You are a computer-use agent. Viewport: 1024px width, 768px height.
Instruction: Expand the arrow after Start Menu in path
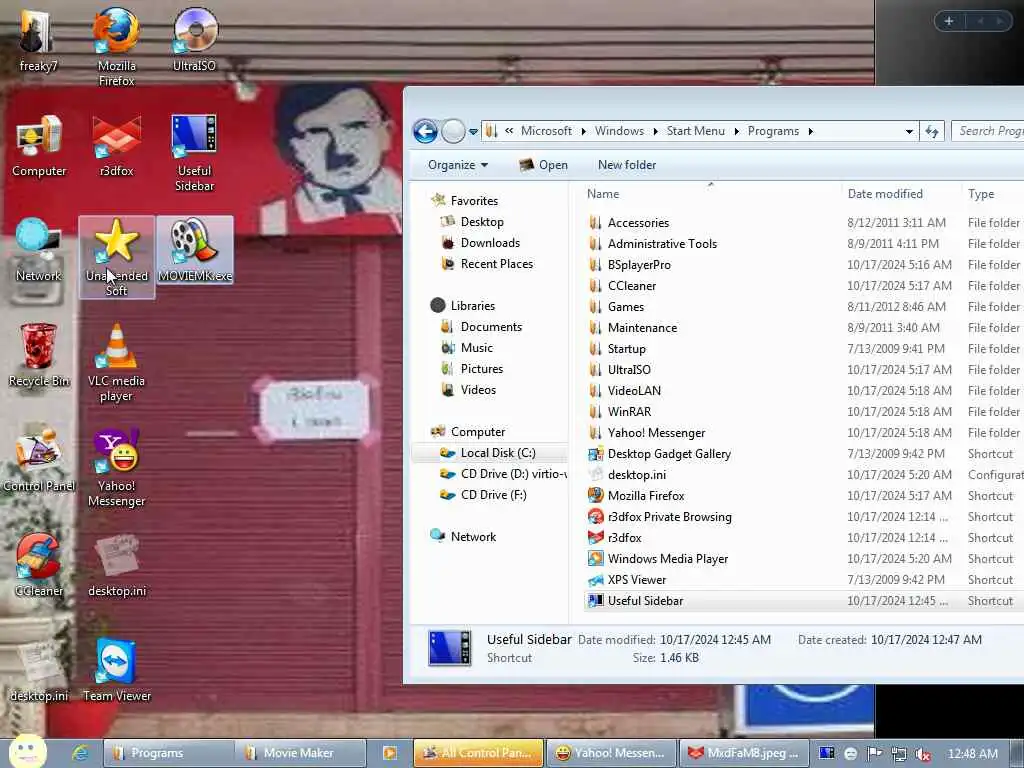[x=737, y=131]
